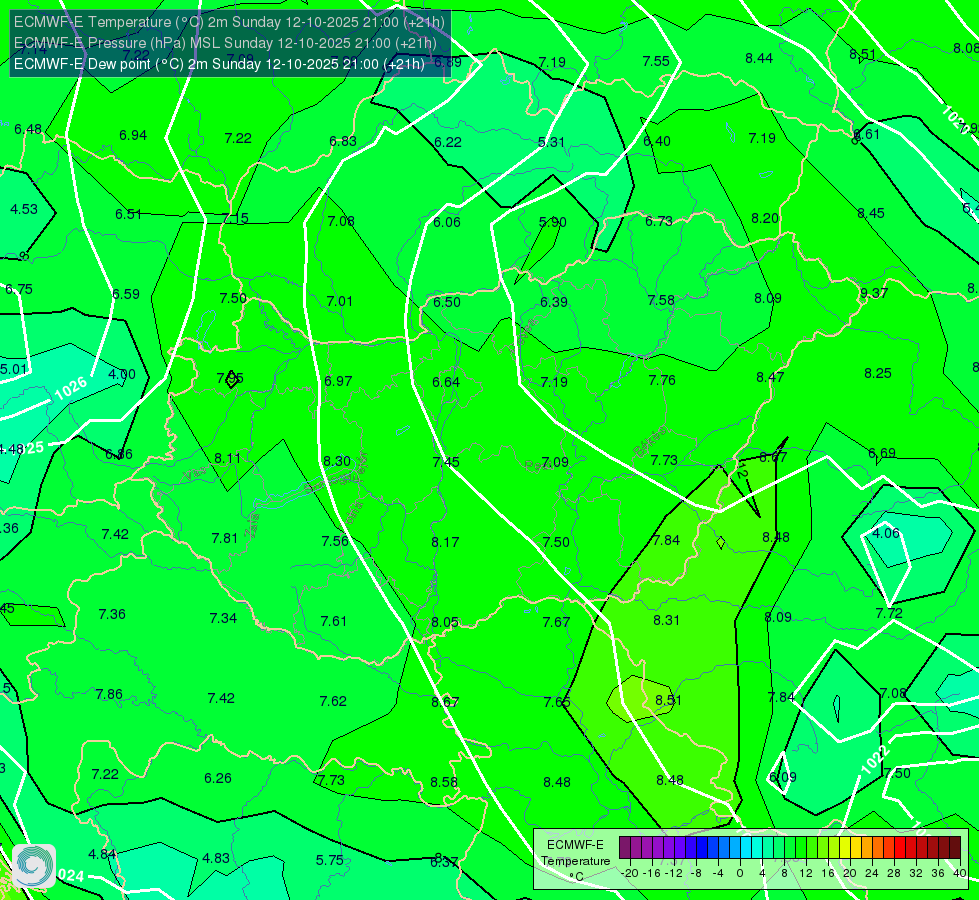The height and width of the screenshot is (900, 979).
Task: Click the 8.44 temperature value
Action: tap(759, 59)
